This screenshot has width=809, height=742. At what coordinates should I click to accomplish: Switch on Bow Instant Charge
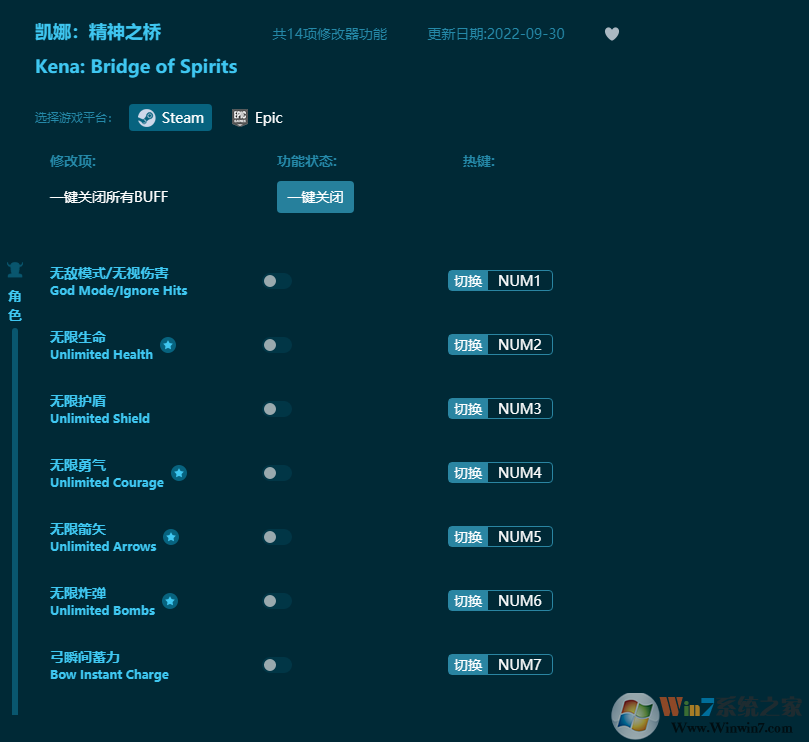pos(277,665)
